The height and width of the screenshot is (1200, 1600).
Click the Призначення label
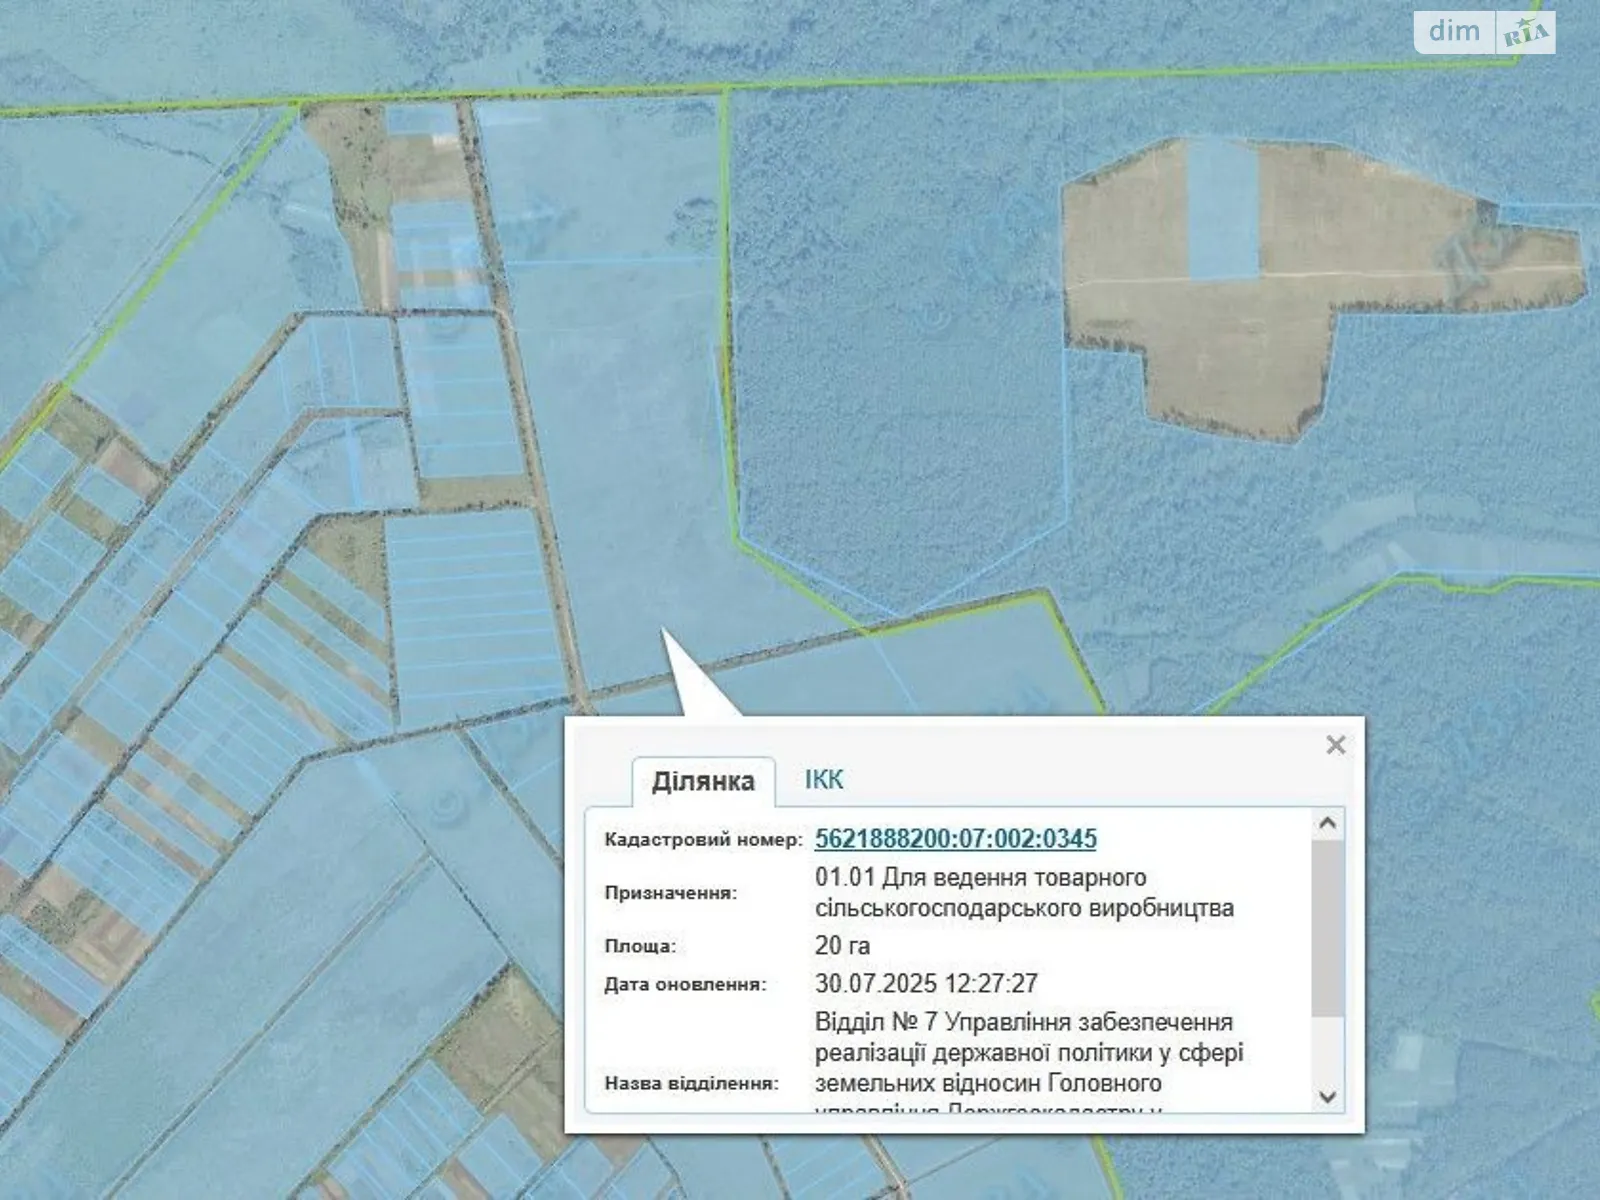[x=670, y=893]
